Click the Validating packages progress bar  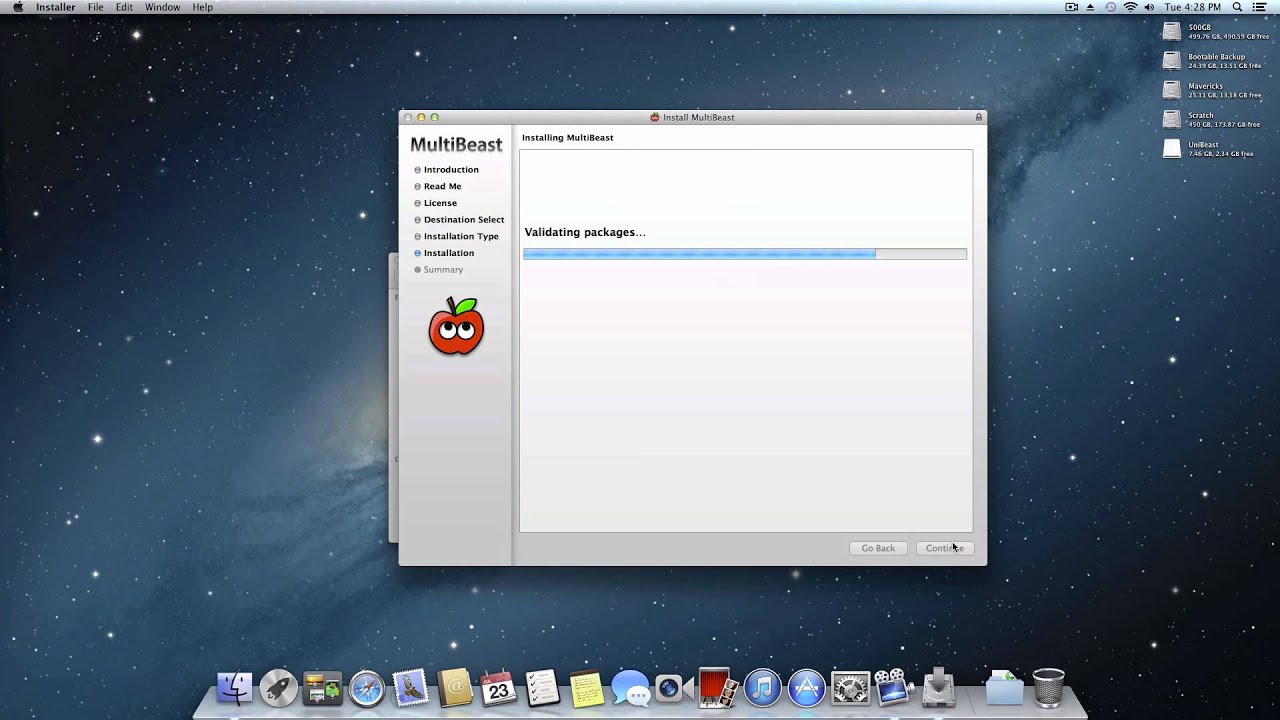[745, 254]
